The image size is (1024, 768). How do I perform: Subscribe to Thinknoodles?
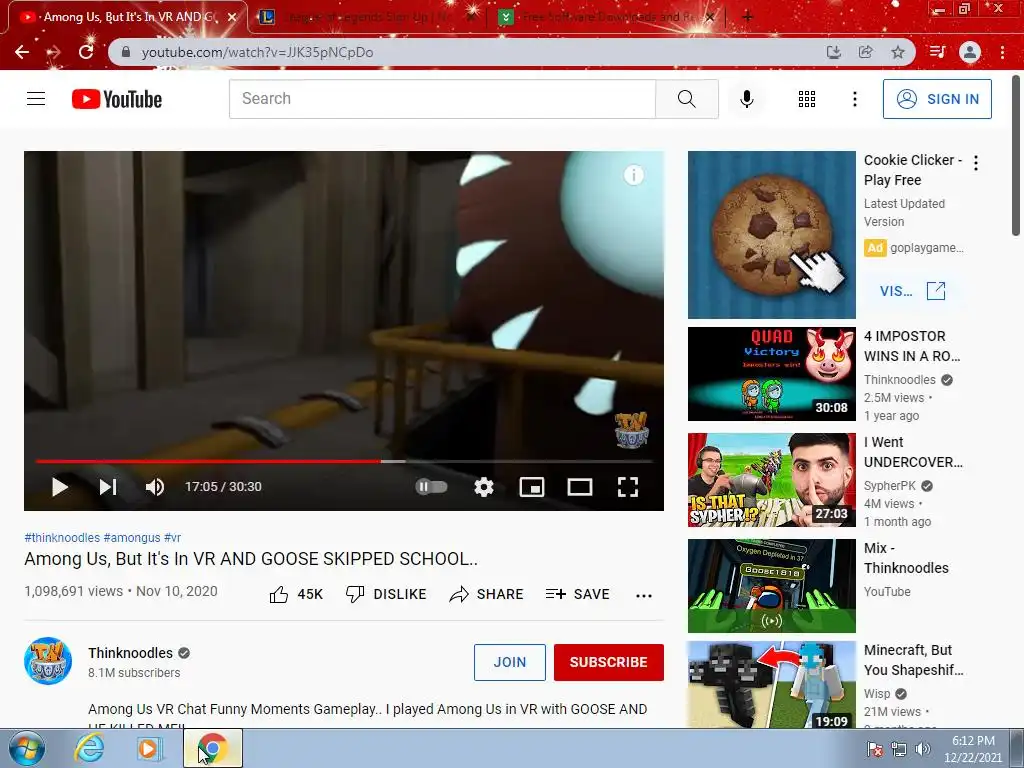[609, 662]
